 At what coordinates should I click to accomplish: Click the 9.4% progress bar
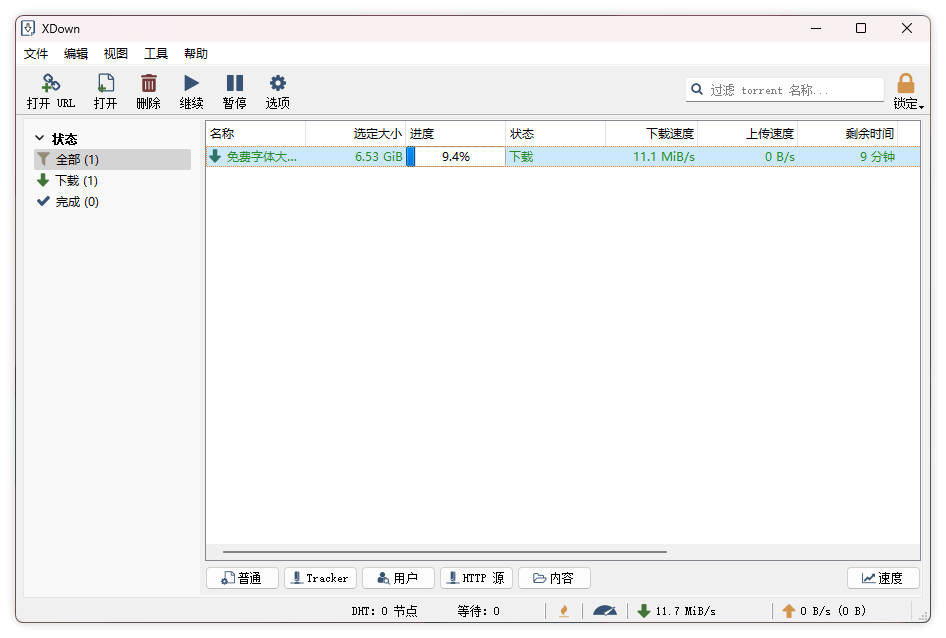[x=456, y=156]
